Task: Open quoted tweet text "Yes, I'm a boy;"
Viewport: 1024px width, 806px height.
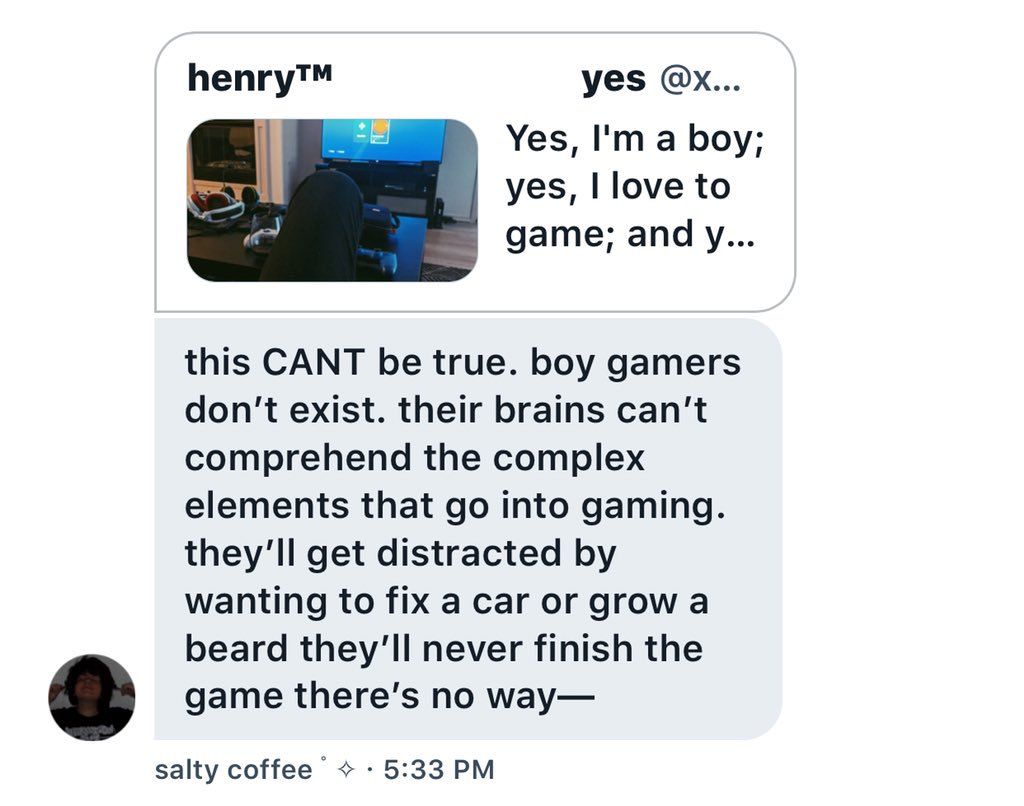Action: coord(634,139)
